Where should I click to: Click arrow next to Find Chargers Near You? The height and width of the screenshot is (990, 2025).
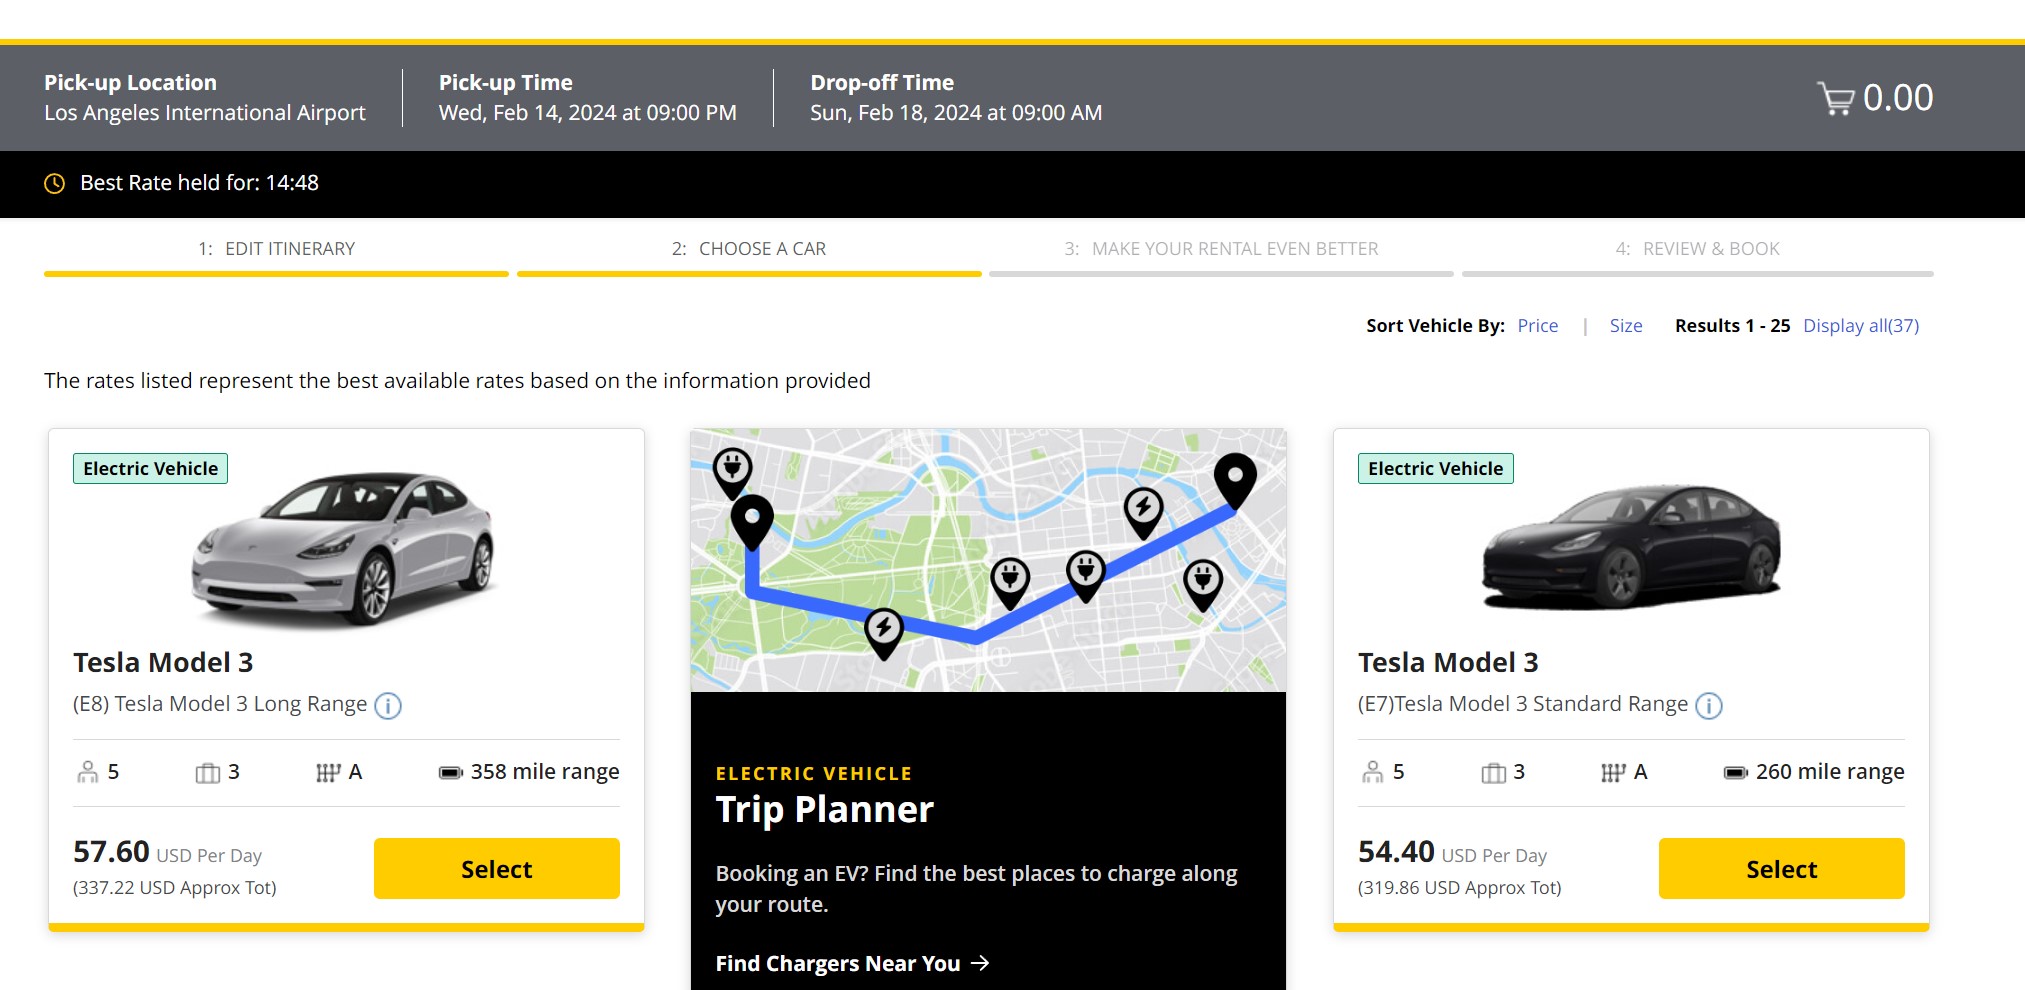coord(980,963)
